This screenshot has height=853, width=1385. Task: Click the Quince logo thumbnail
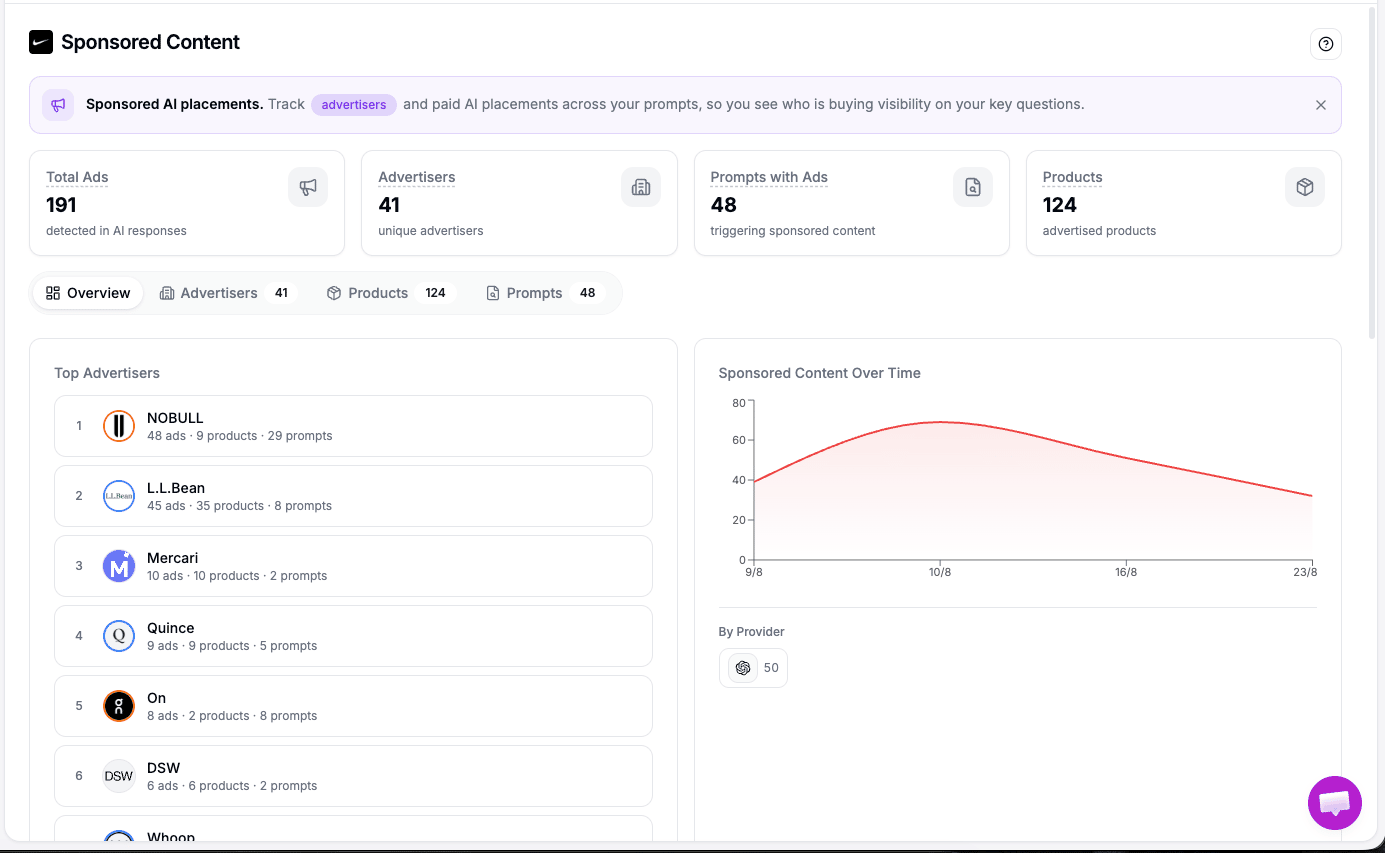pos(119,636)
